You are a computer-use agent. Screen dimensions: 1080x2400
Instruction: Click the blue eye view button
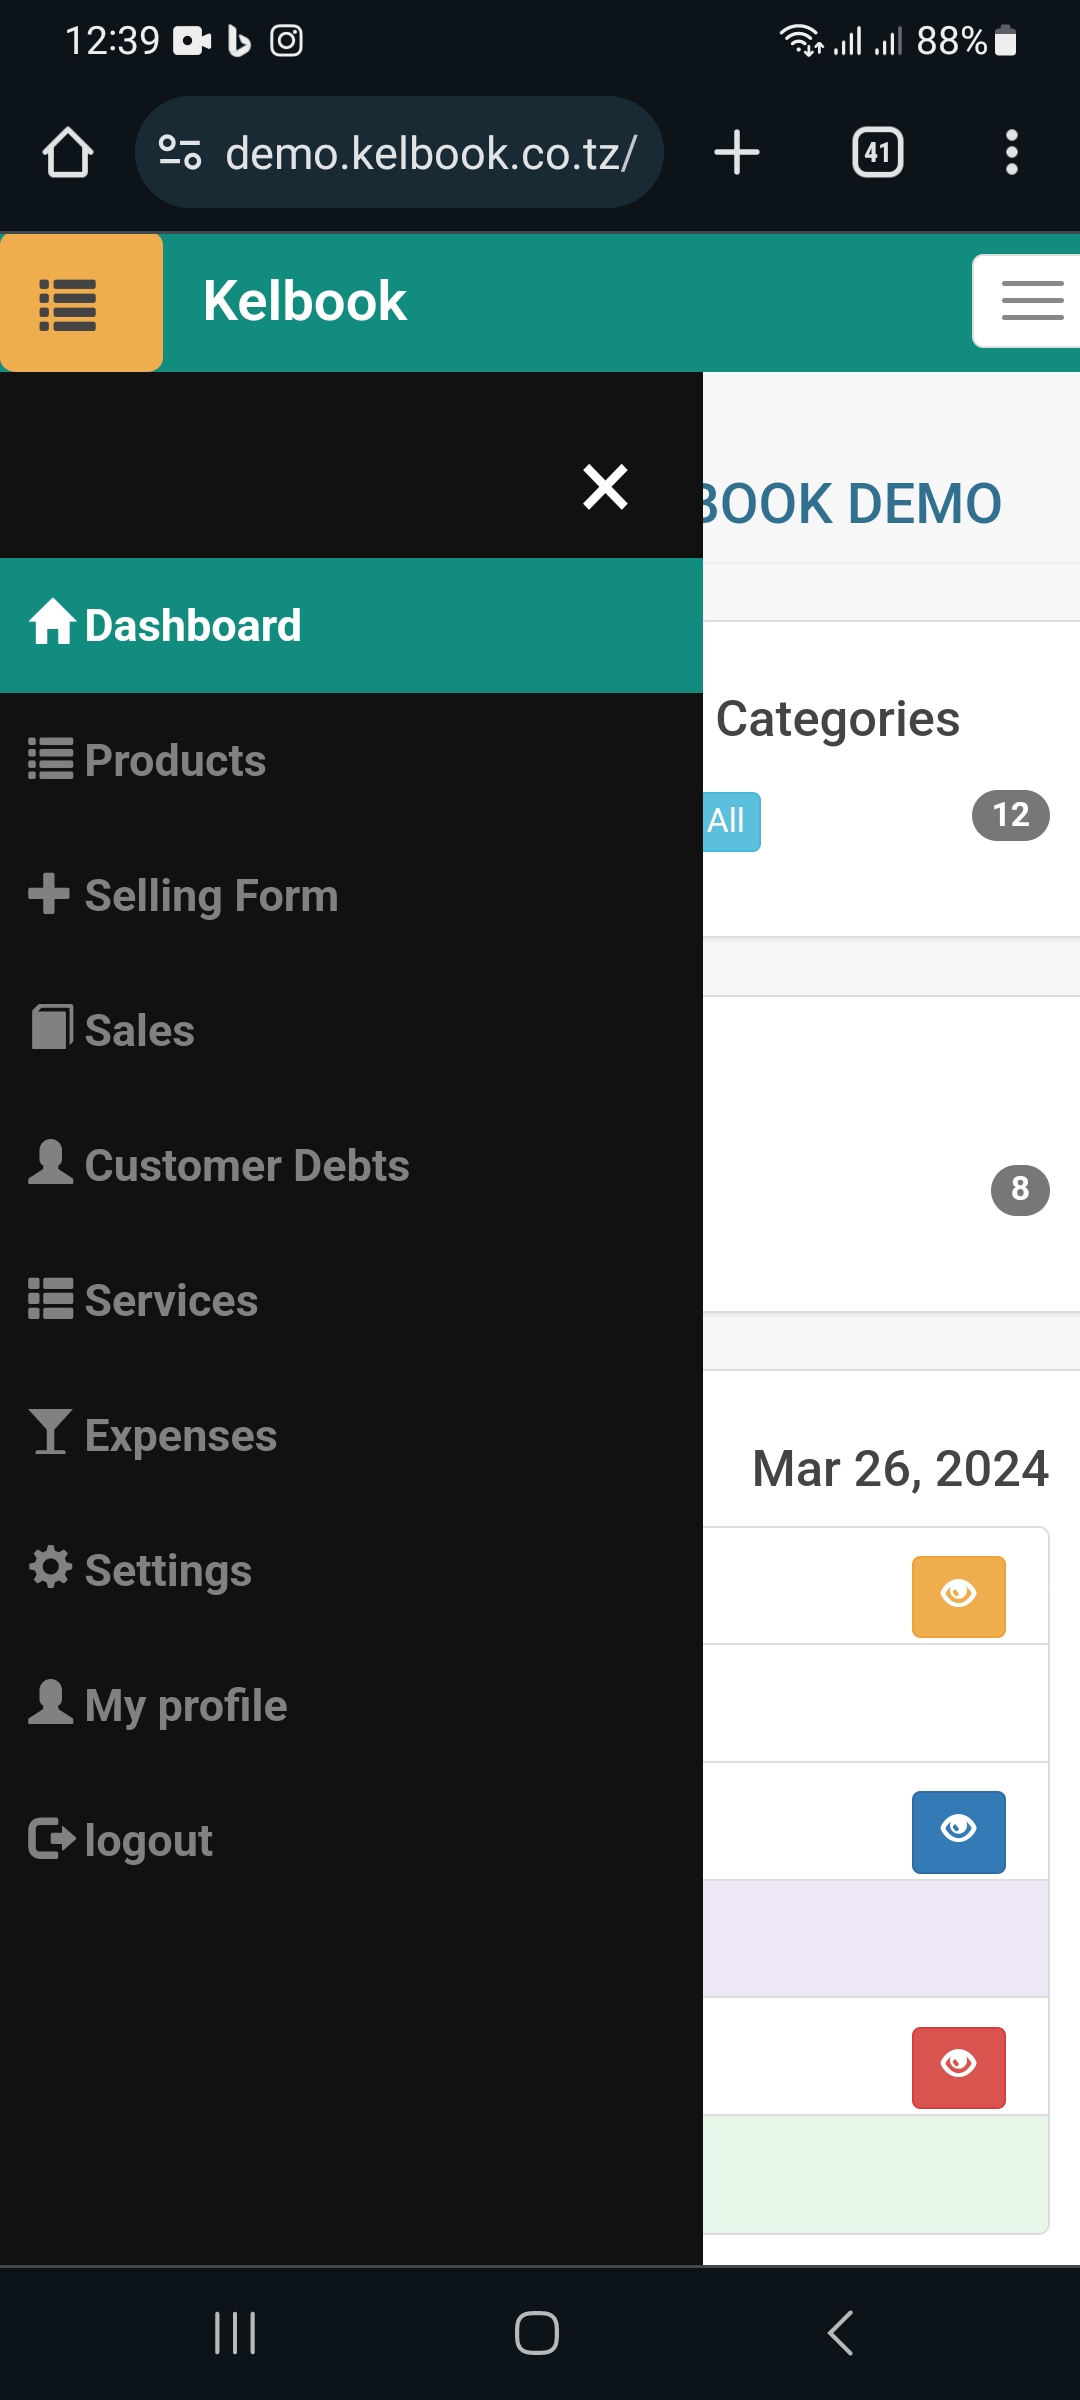[x=958, y=1831]
